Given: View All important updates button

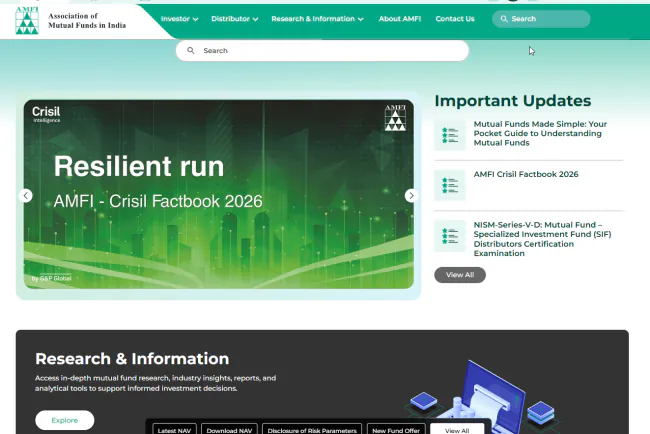Looking at the screenshot, I should (460, 275).
